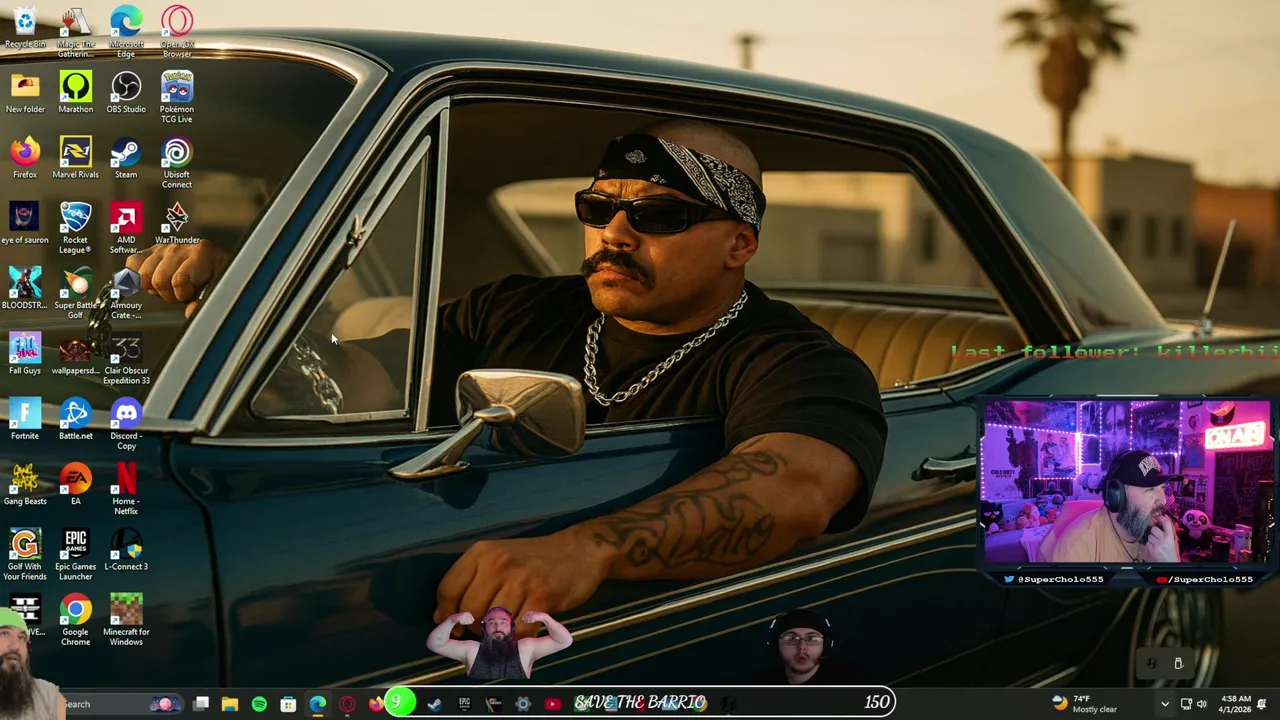
Task: Launch Marvel Rivals desktop shortcut
Action: point(75,157)
